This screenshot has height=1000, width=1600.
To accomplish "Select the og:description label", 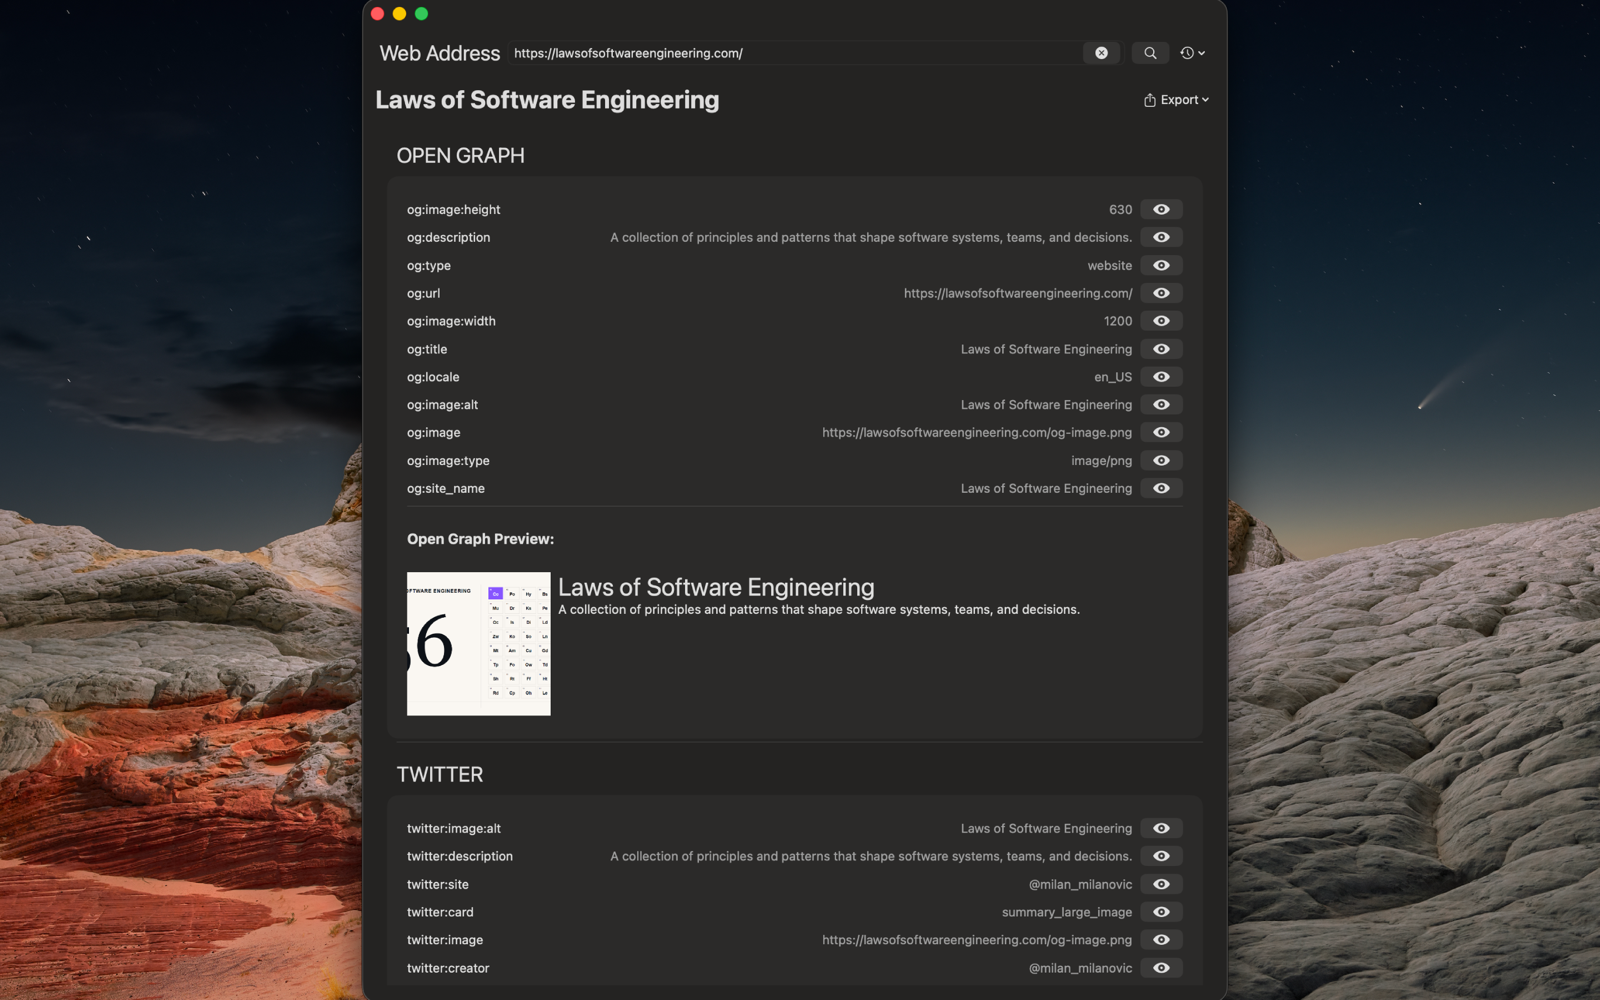I will coord(448,237).
